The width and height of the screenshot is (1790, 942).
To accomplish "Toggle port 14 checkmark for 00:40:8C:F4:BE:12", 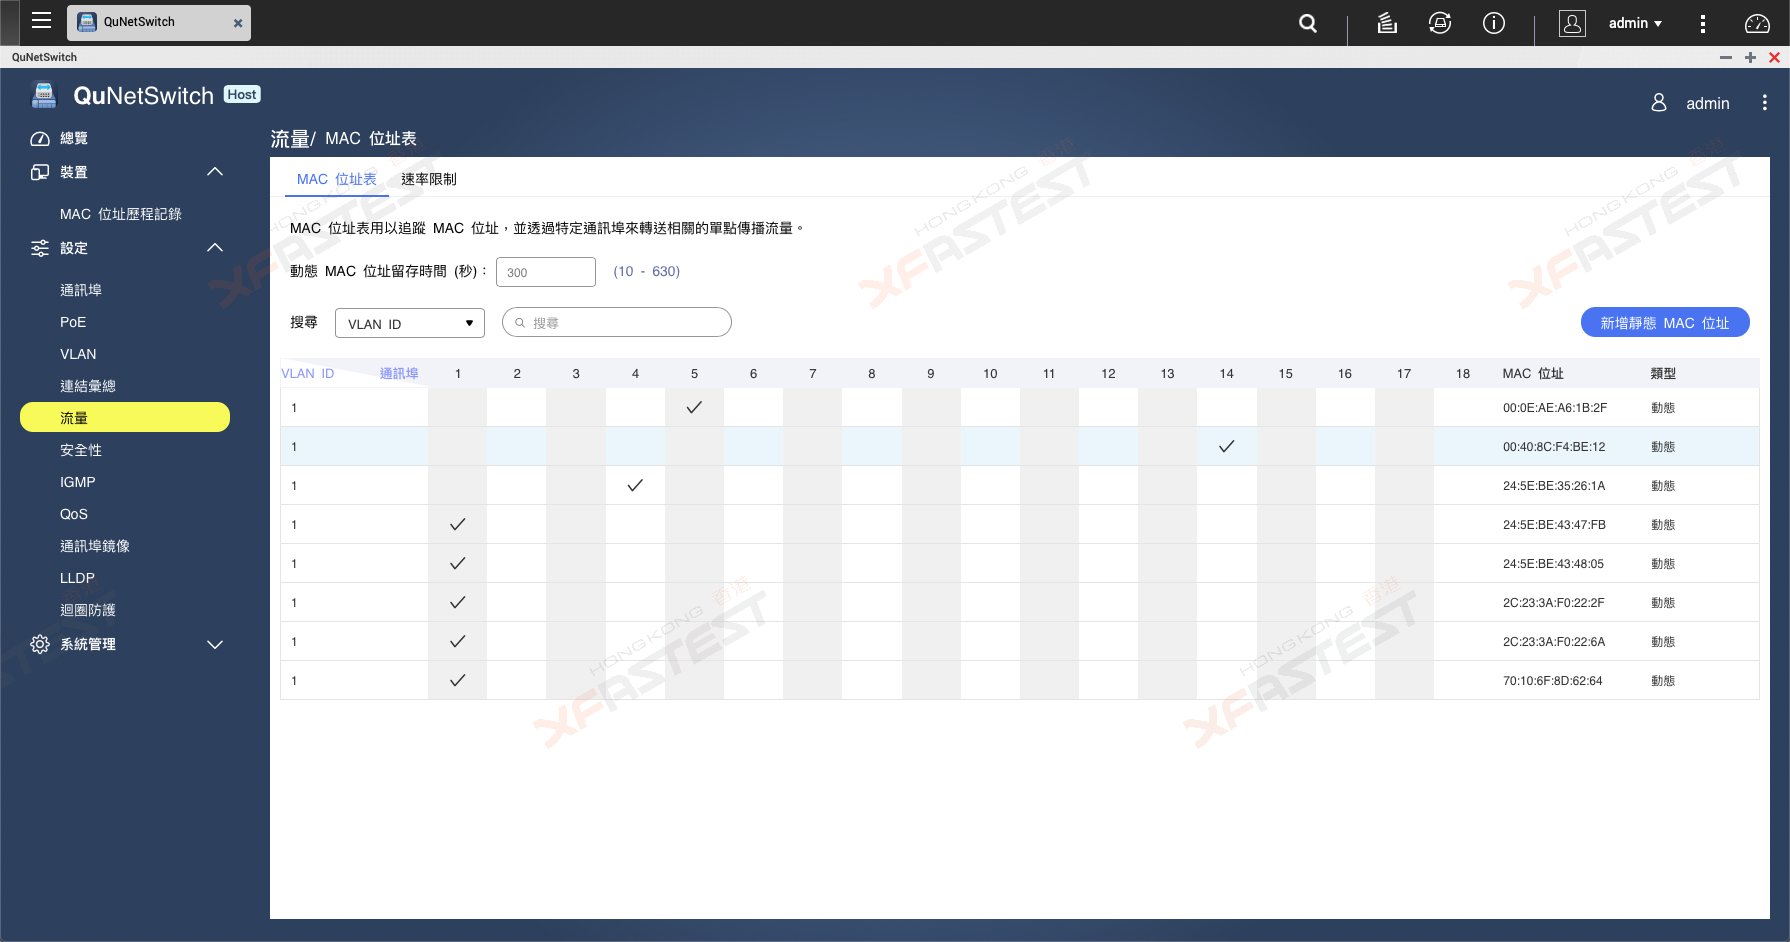I will point(1226,446).
